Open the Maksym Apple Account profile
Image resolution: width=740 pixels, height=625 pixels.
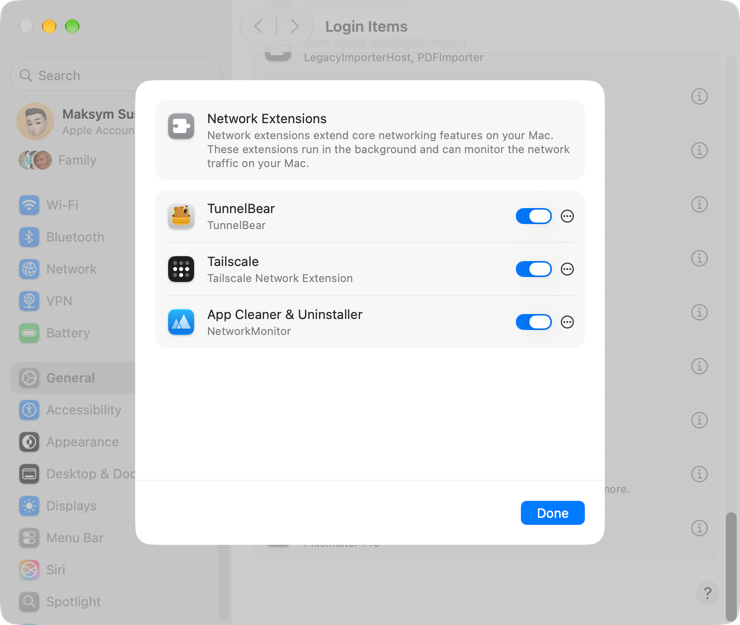pos(76,121)
